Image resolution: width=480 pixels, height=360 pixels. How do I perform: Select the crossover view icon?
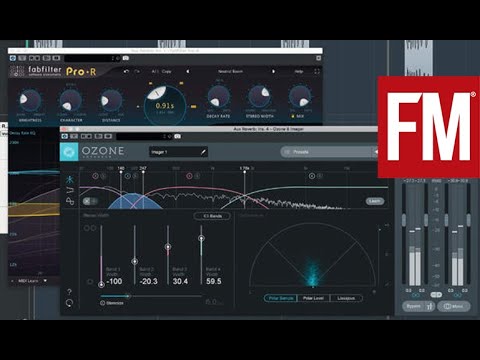70,190
